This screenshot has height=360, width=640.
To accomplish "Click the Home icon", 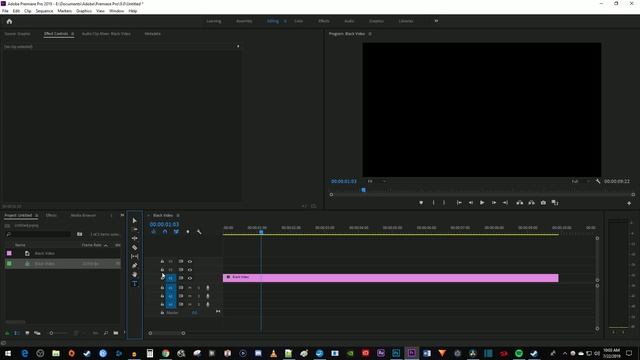I will [x=9, y=21].
